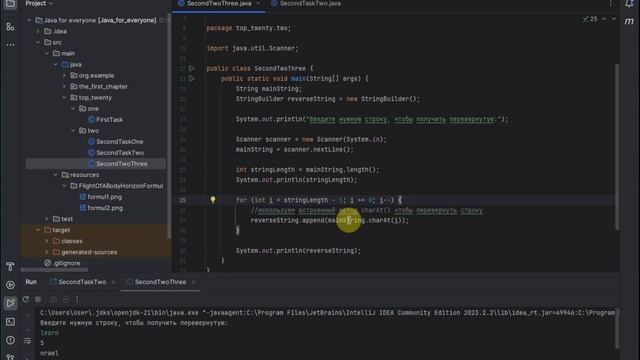Image resolution: width=640 pixels, height=360 pixels.
Task: Expand the generated-sources folder
Action: pyautogui.click(x=47, y=252)
